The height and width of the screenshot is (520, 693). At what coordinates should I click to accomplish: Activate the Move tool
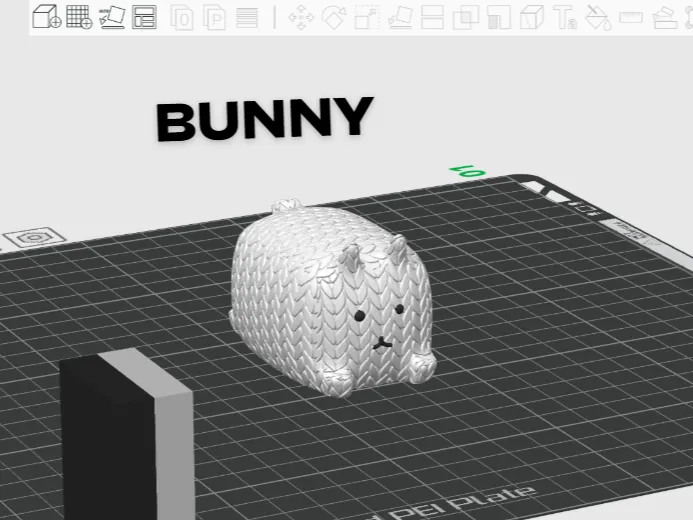tap(301, 18)
